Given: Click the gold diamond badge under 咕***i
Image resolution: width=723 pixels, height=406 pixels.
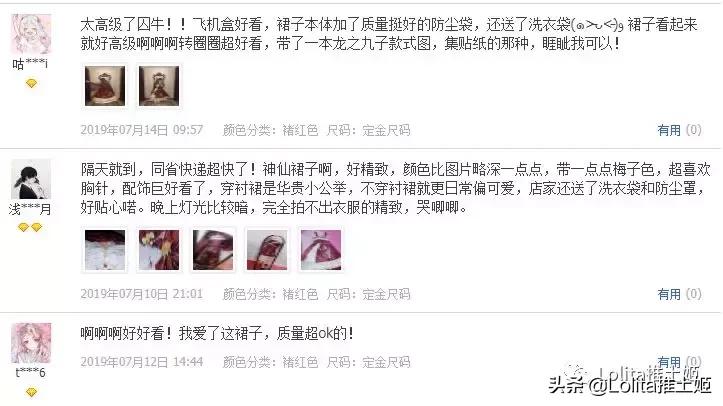Looking at the screenshot, I should tap(31, 83).
